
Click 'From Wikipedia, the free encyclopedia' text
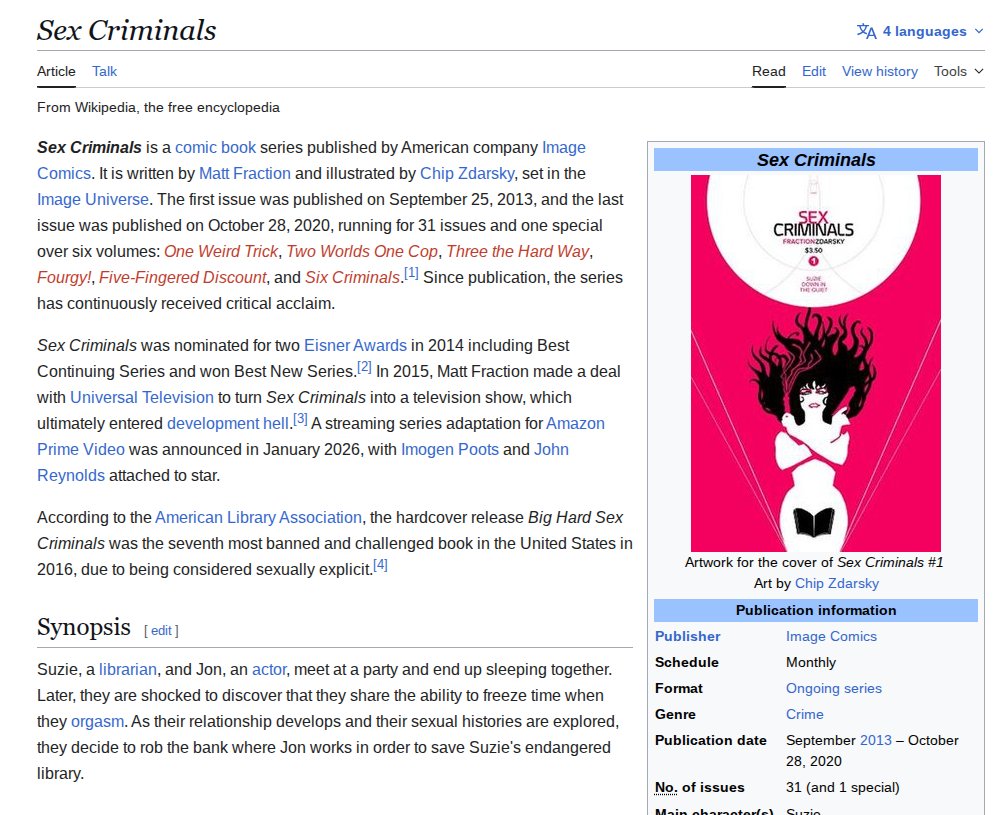(x=159, y=107)
